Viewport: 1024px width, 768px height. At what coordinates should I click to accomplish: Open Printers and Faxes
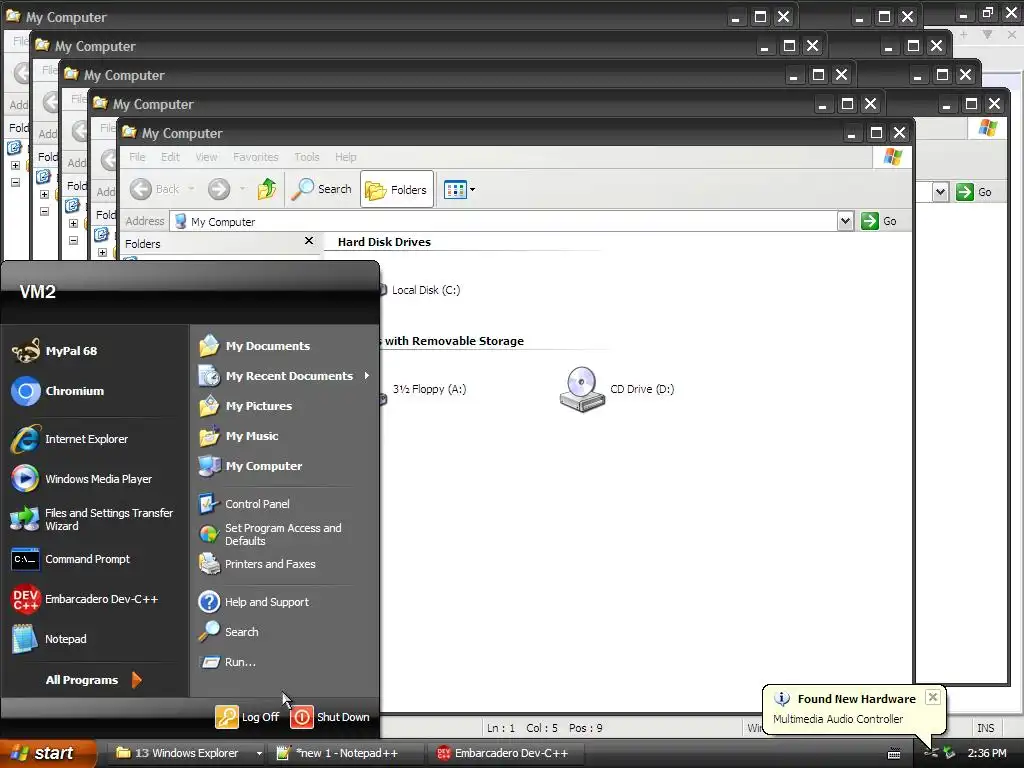[257, 564]
